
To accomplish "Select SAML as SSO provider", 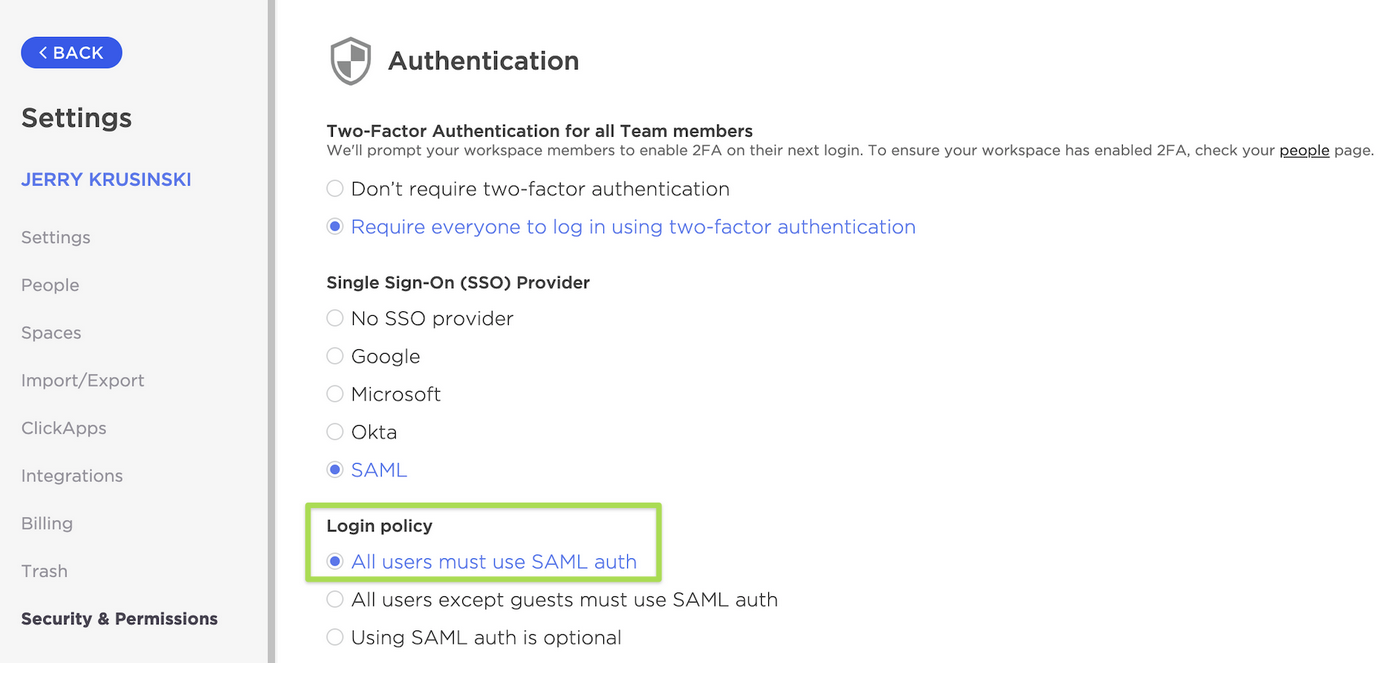I will pos(335,471).
